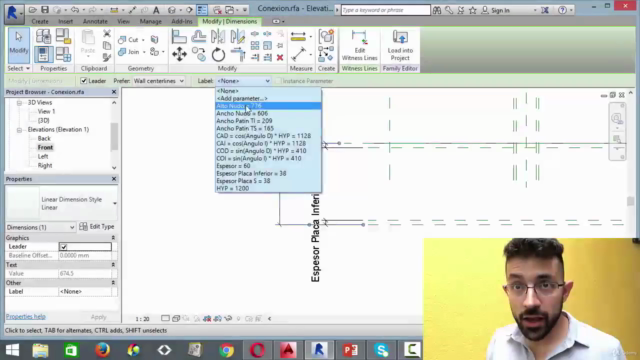The width and height of the screenshot is (640, 360).
Task: Select the Trim/Extend to Corner tool
Action: tap(238, 54)
